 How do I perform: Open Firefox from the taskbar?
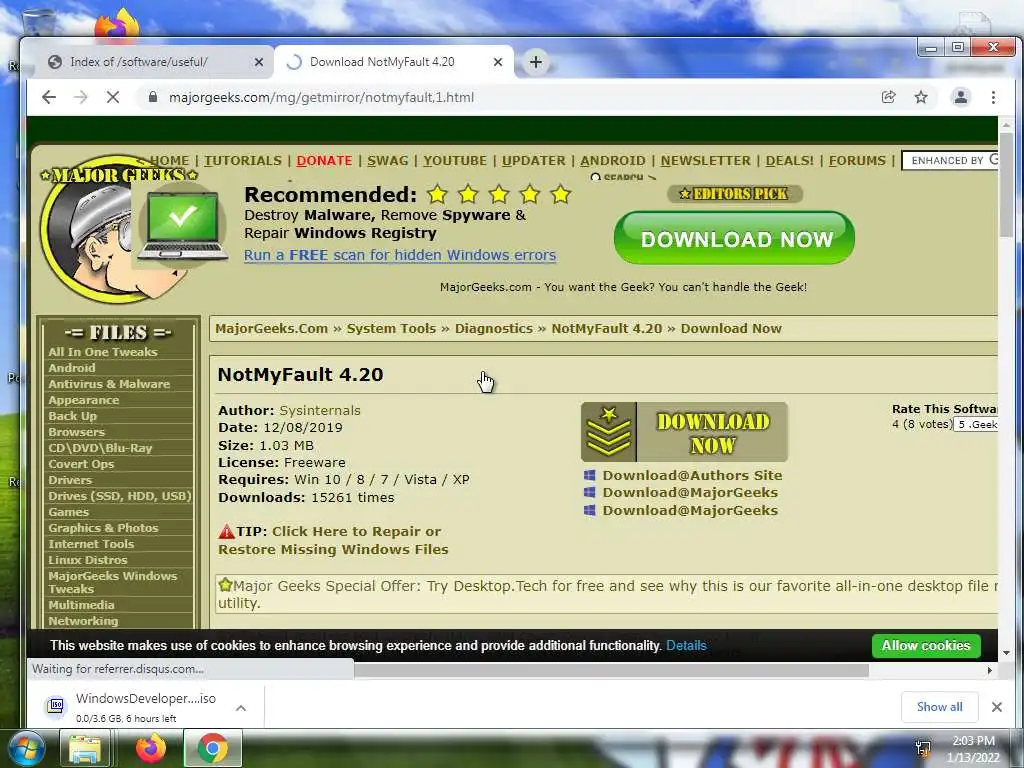151,749
